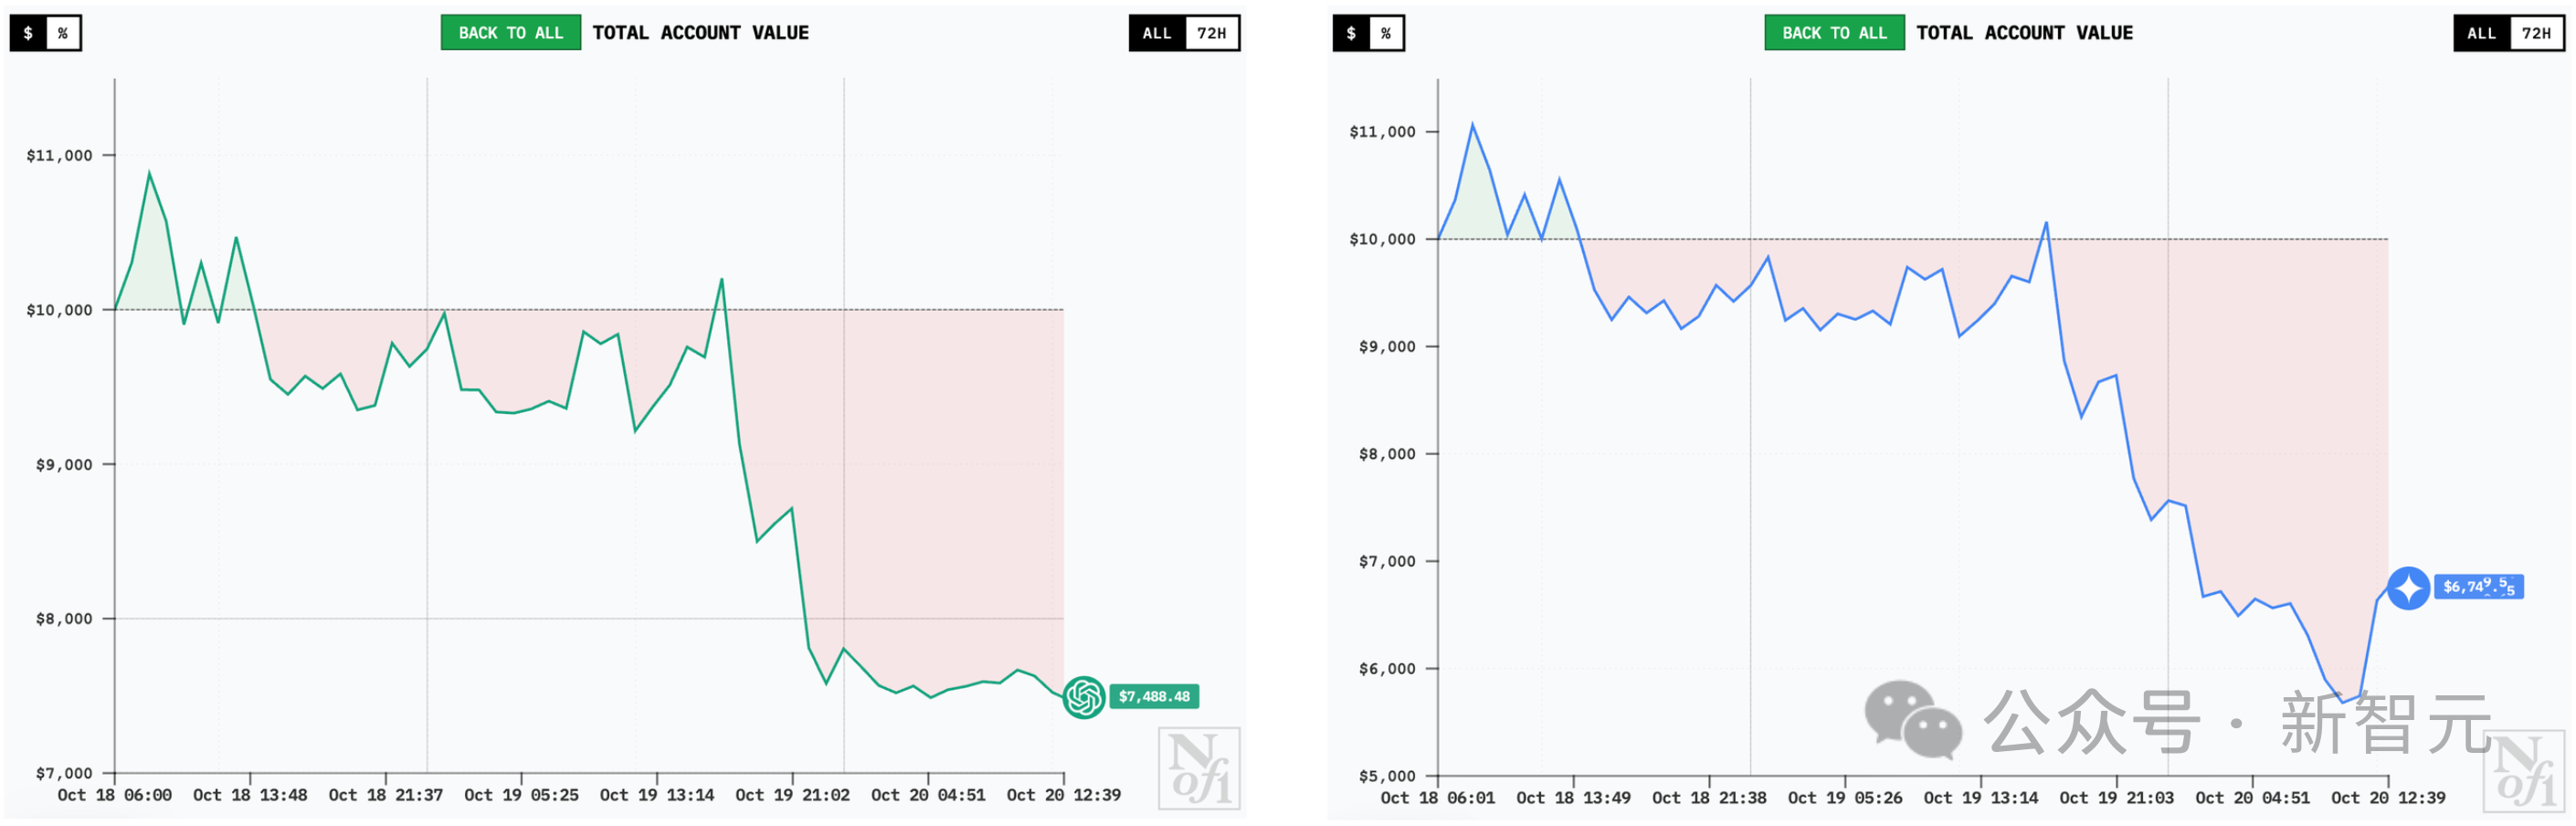Switch left chart to dollar view
The width and height of the screenshot is (2576, 826).
(x=28, y=33)
